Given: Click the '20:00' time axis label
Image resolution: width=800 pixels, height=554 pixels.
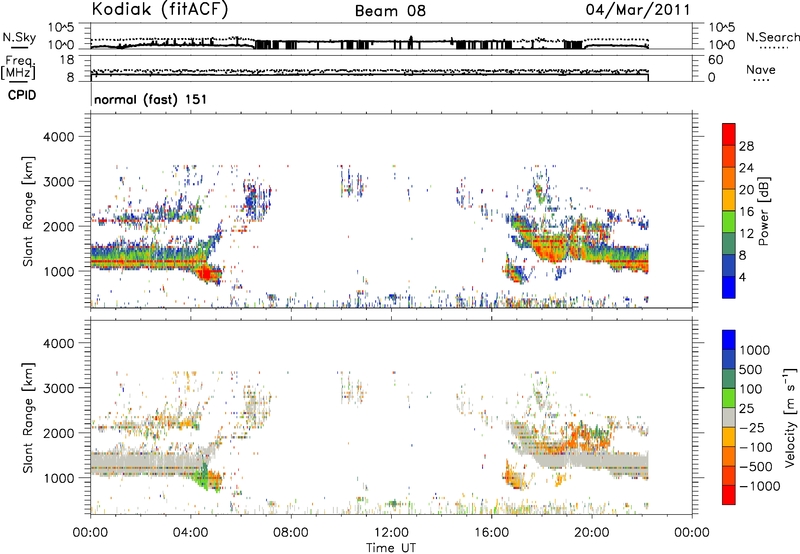Looking at the screenshot, I should click(x=592, y=533).
